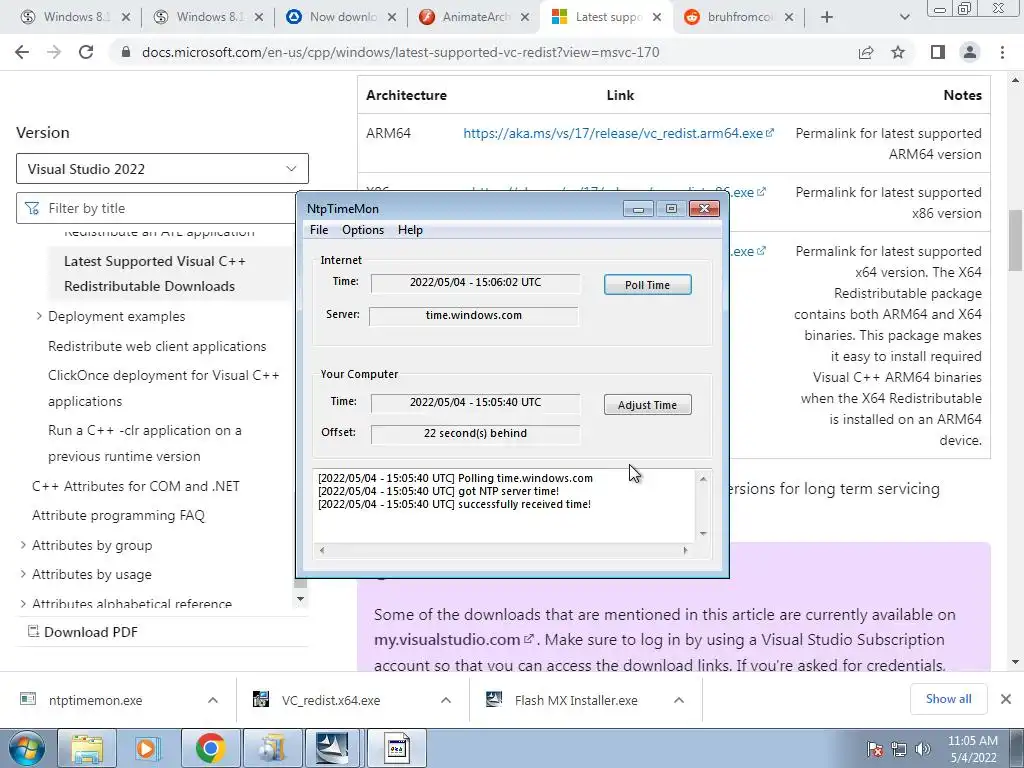1024x768 pixels.
Task: Switch to the AnimateArch tab
Action: point(474,17)
